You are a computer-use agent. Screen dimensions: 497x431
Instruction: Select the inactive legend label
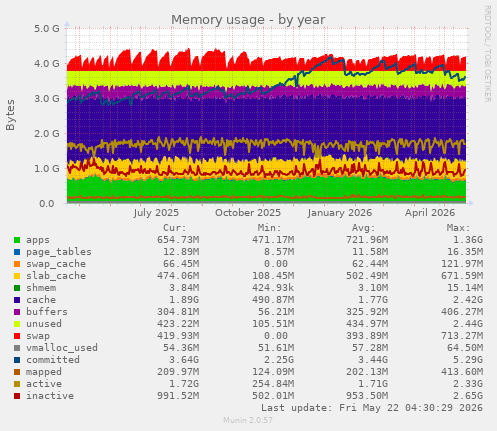click(50, 396)
